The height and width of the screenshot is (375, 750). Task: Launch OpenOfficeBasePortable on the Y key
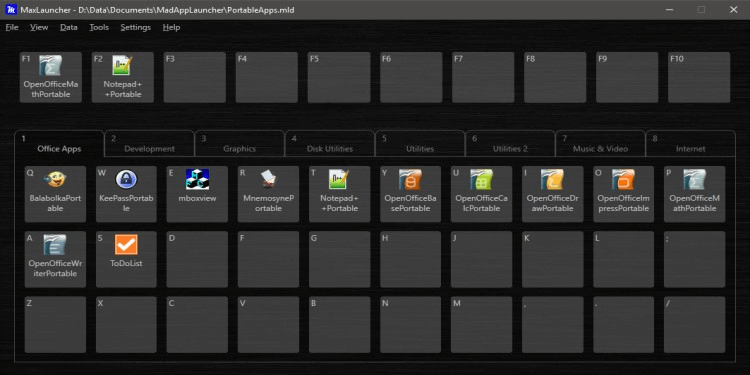click(x=410, y=194)
